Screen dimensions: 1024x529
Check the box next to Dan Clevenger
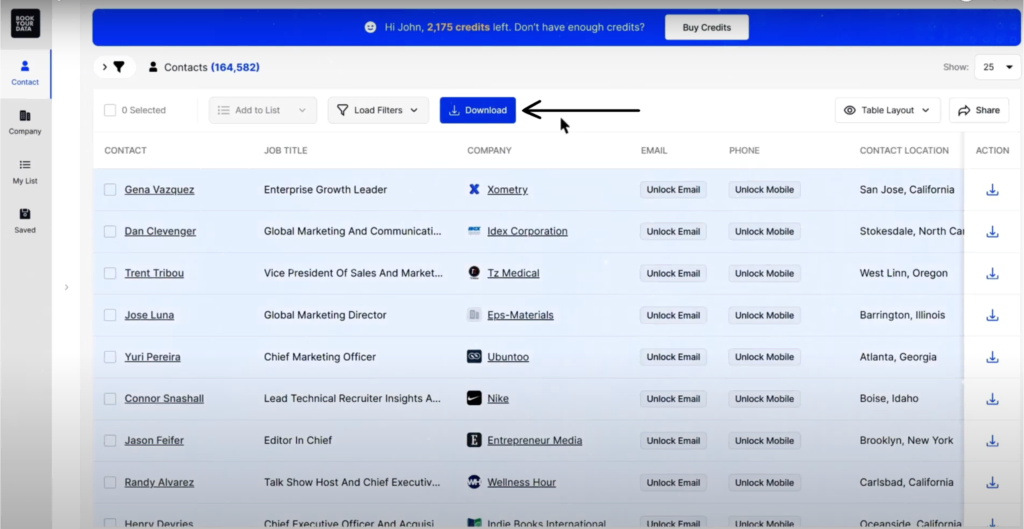tap(110, 232)
